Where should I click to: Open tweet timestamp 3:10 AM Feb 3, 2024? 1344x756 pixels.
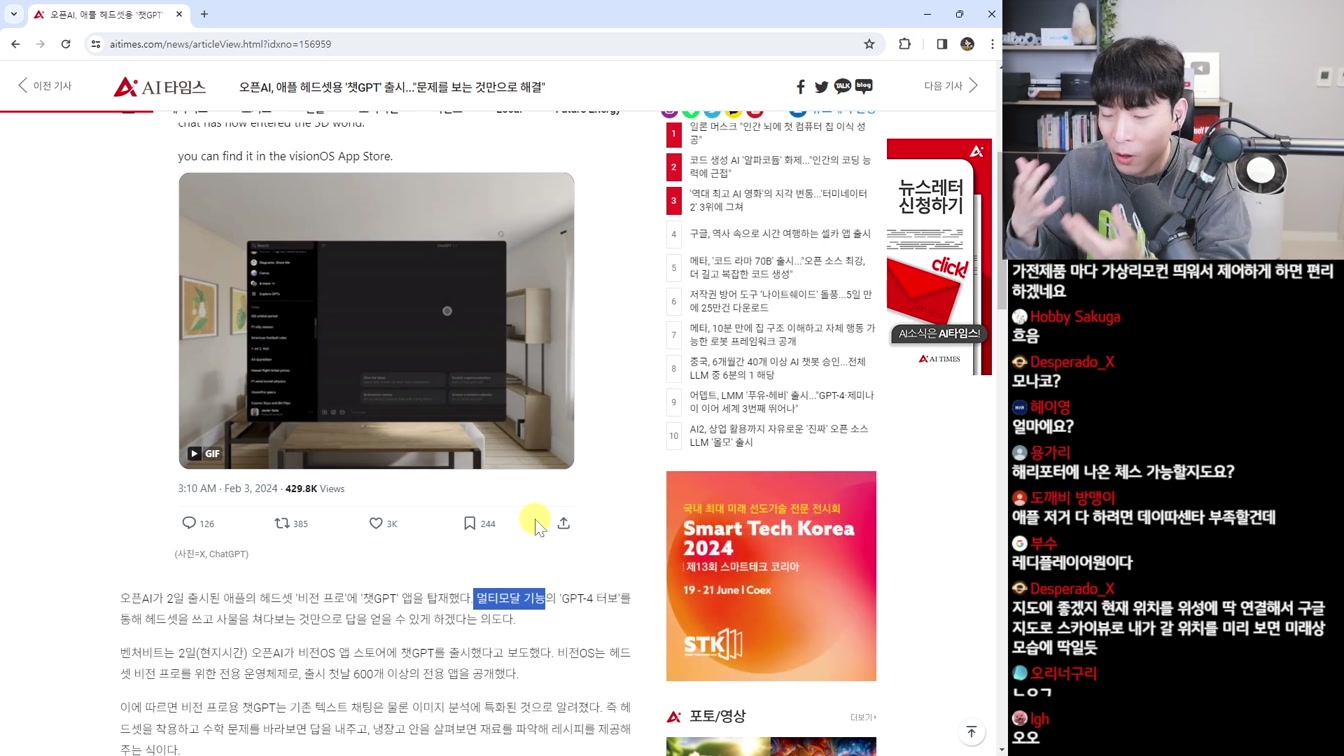[228, 489]
